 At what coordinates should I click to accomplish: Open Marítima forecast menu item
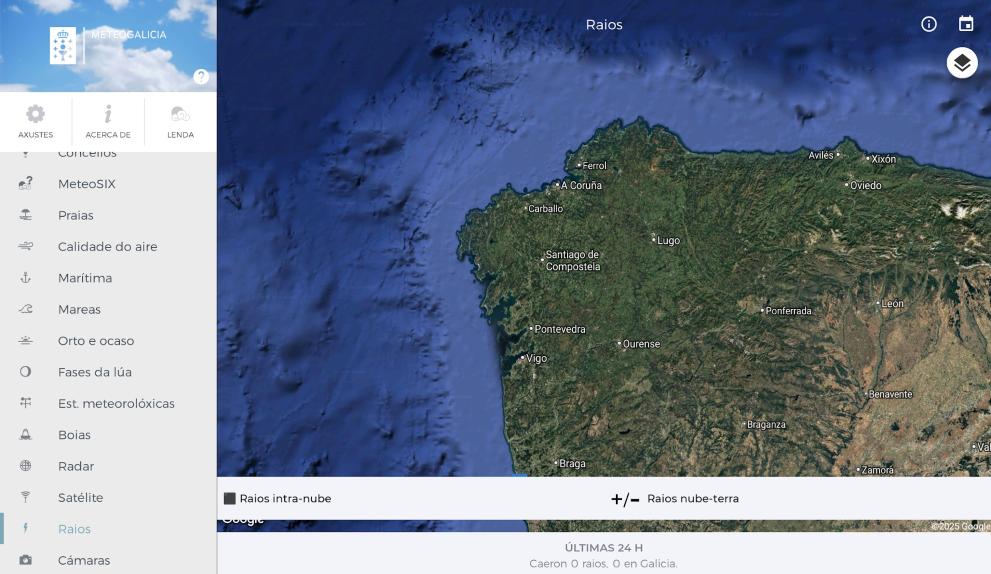pyautogui.click(x=108, y=278)
